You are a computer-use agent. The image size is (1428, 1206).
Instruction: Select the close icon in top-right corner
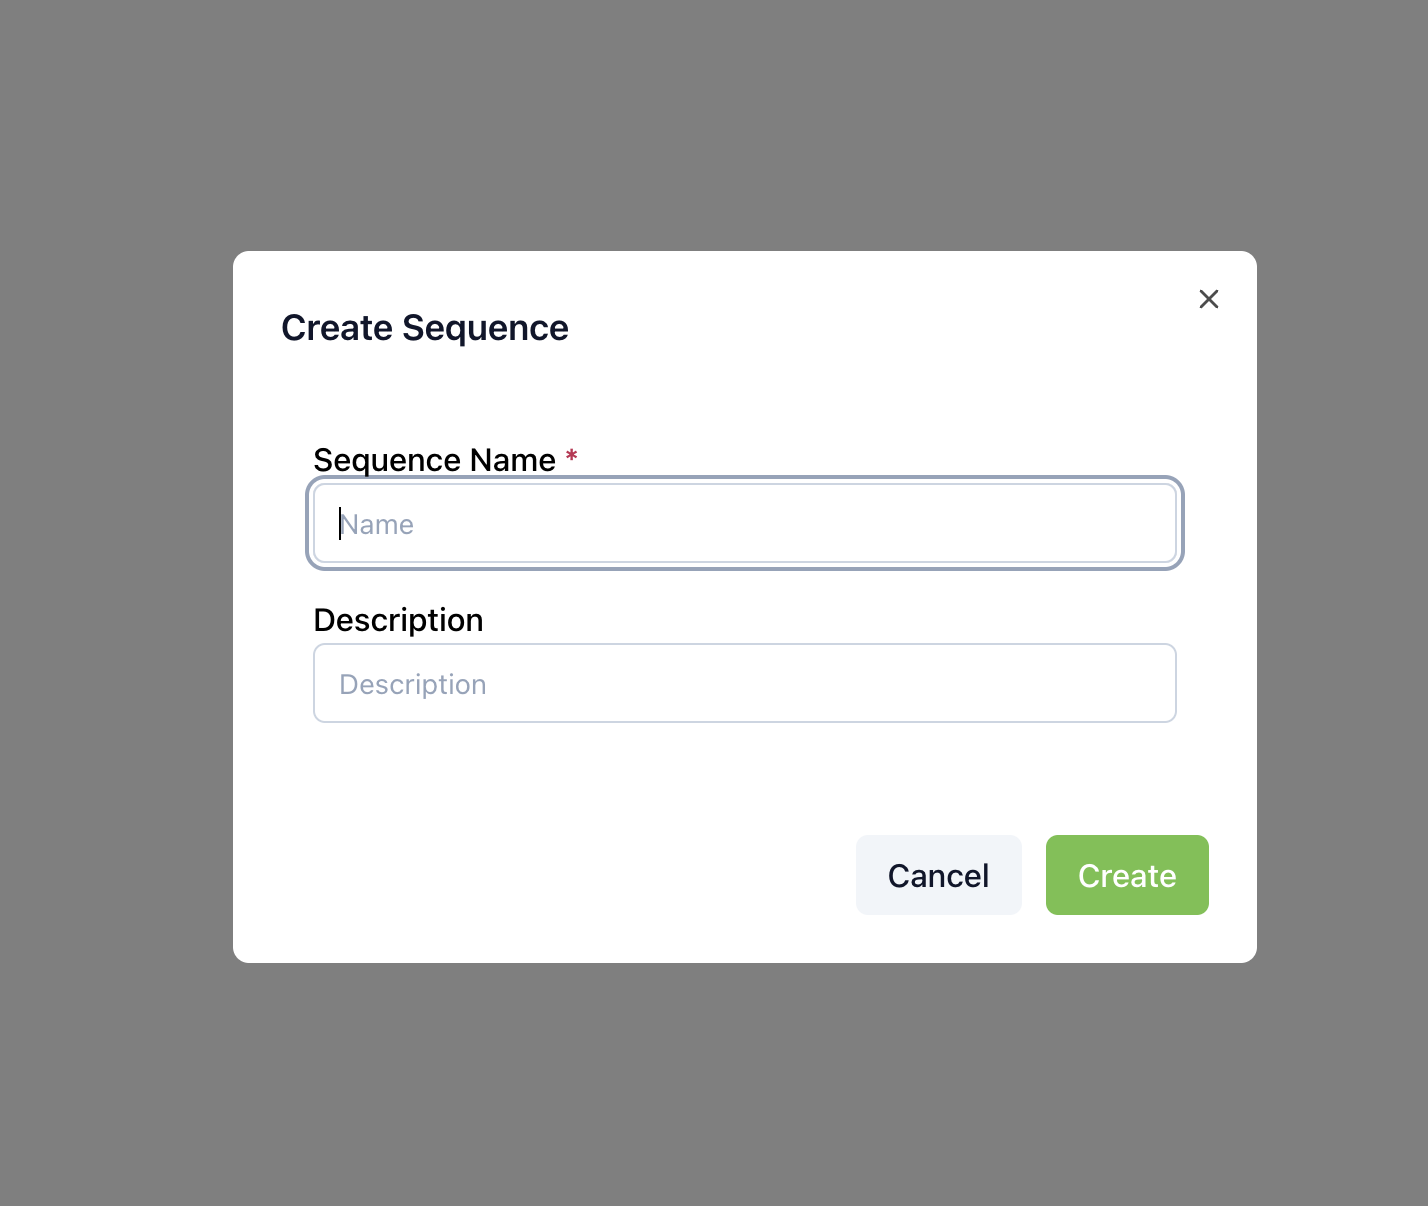point(1209,299)
